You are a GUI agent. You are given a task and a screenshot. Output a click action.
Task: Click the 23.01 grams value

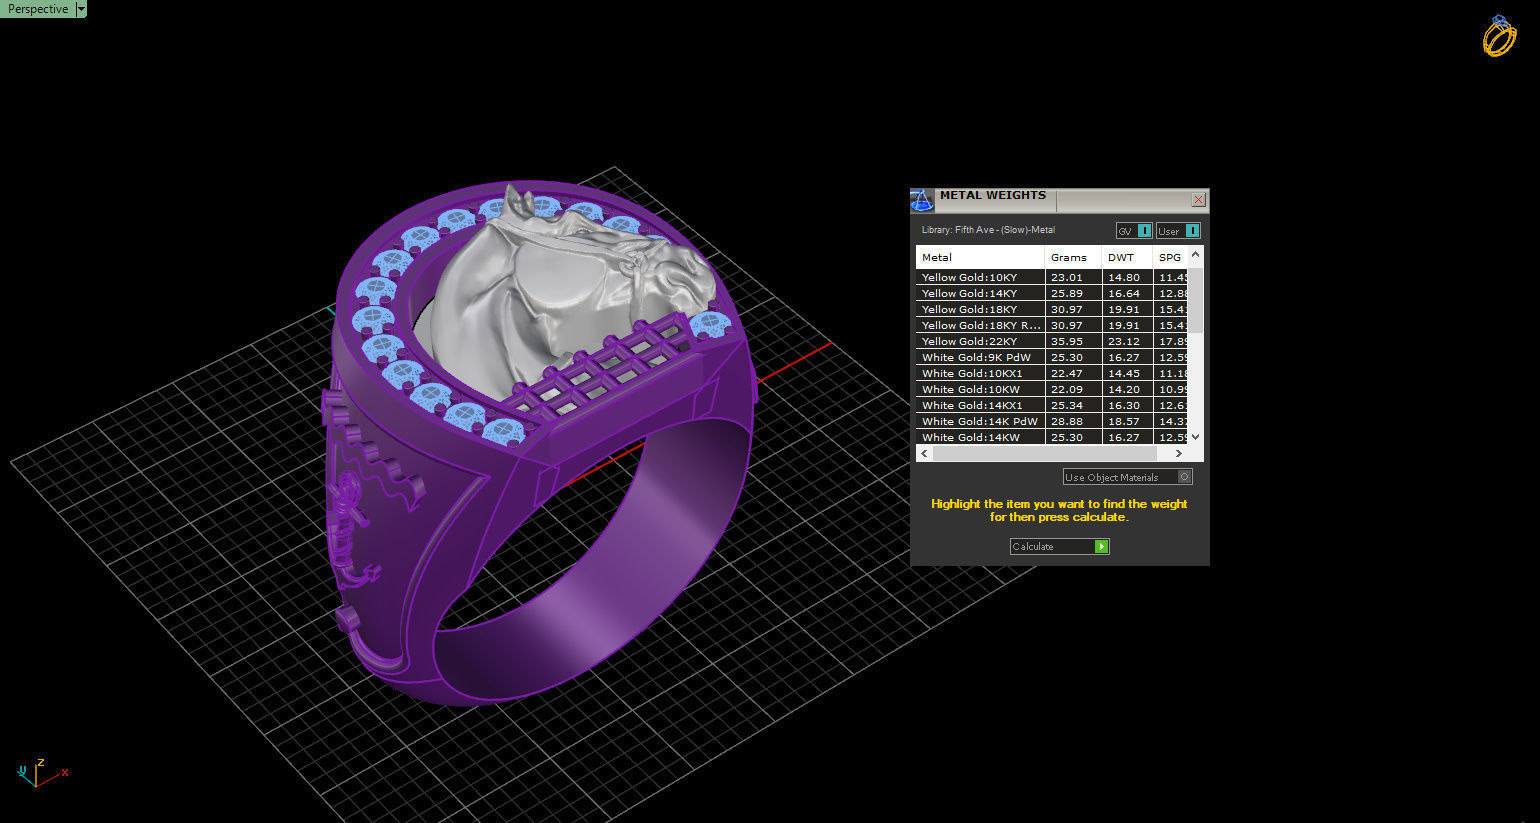pyautogui.click(x=1066, y=277)
